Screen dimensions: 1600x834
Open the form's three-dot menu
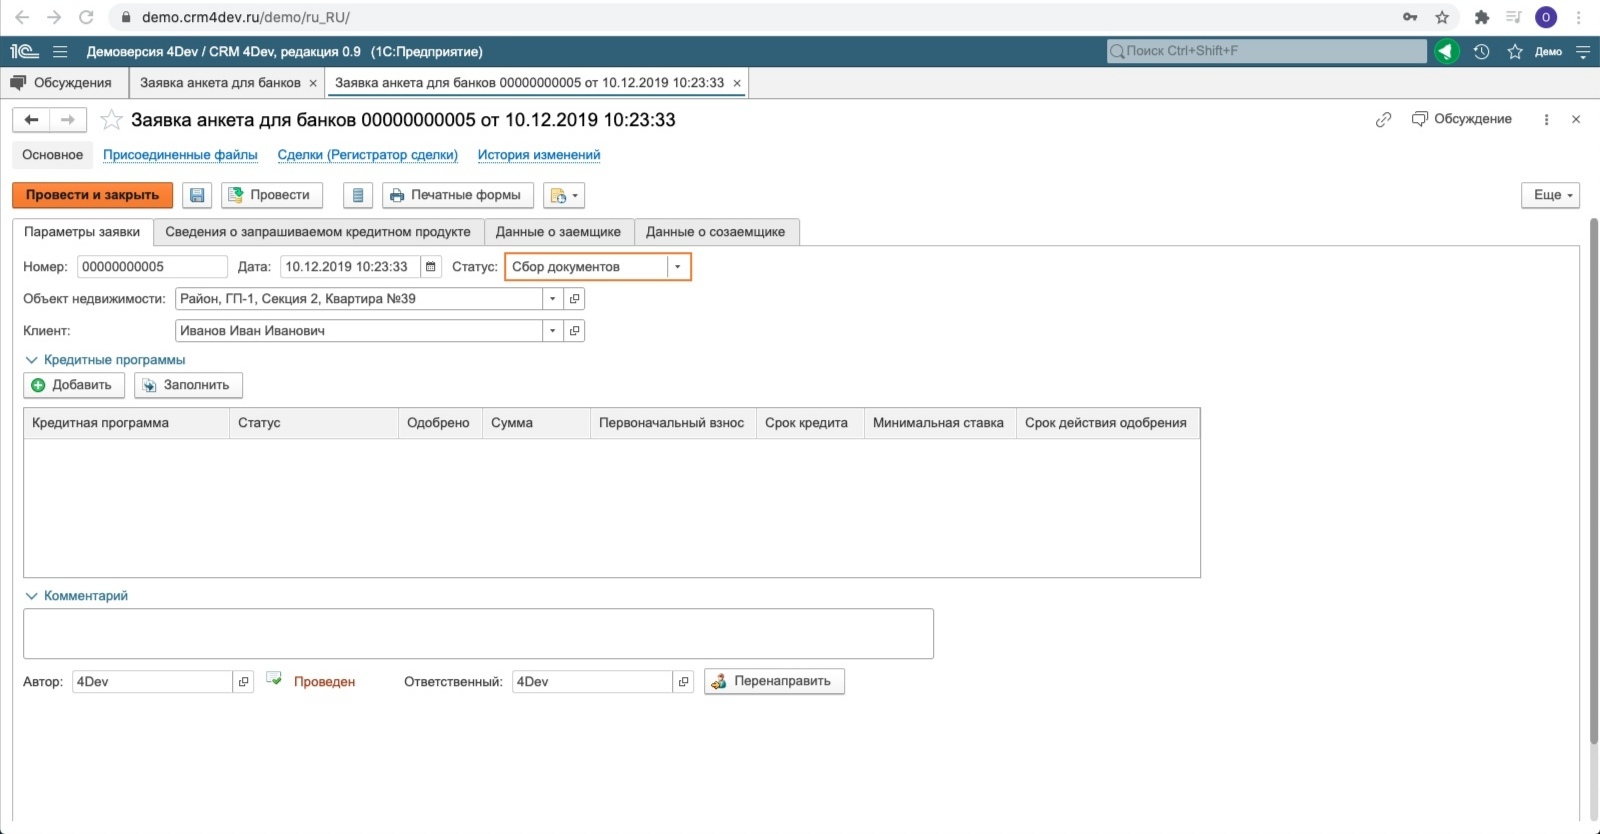pyautogui.click(x=1546, y=120)
